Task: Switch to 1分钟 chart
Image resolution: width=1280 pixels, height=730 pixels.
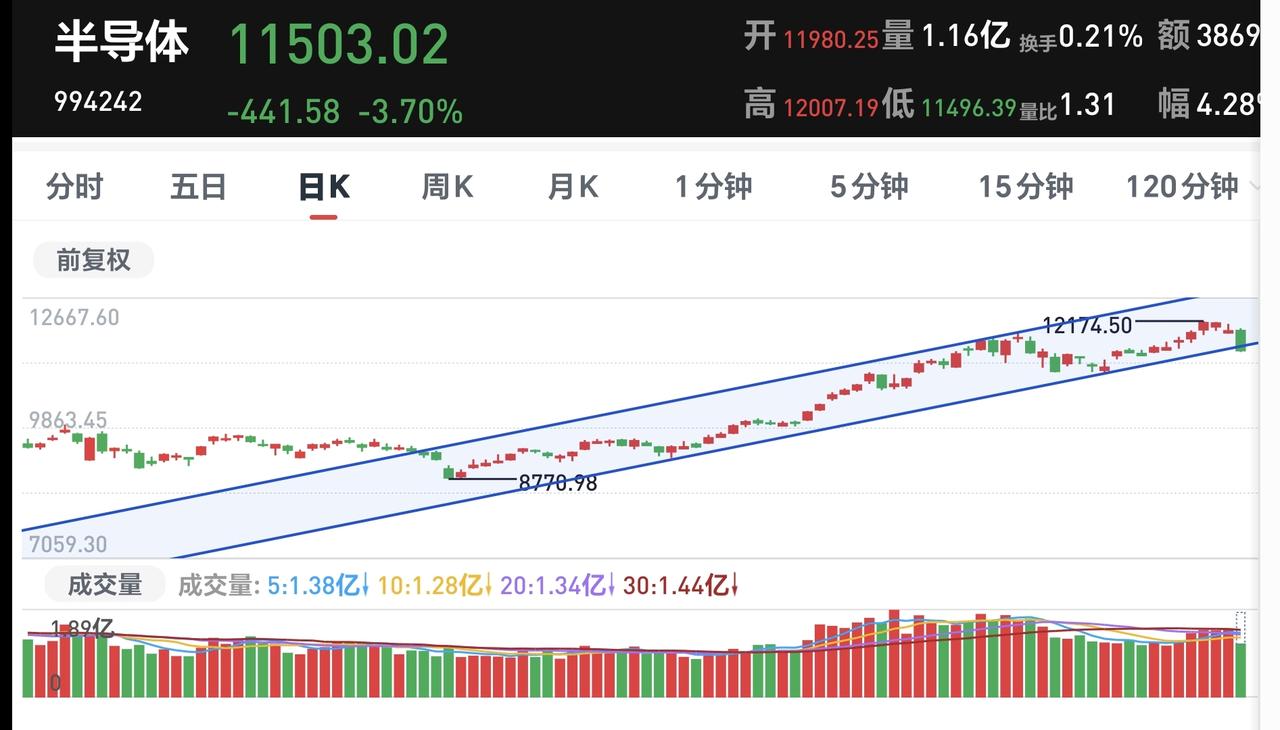Action: 713,187
